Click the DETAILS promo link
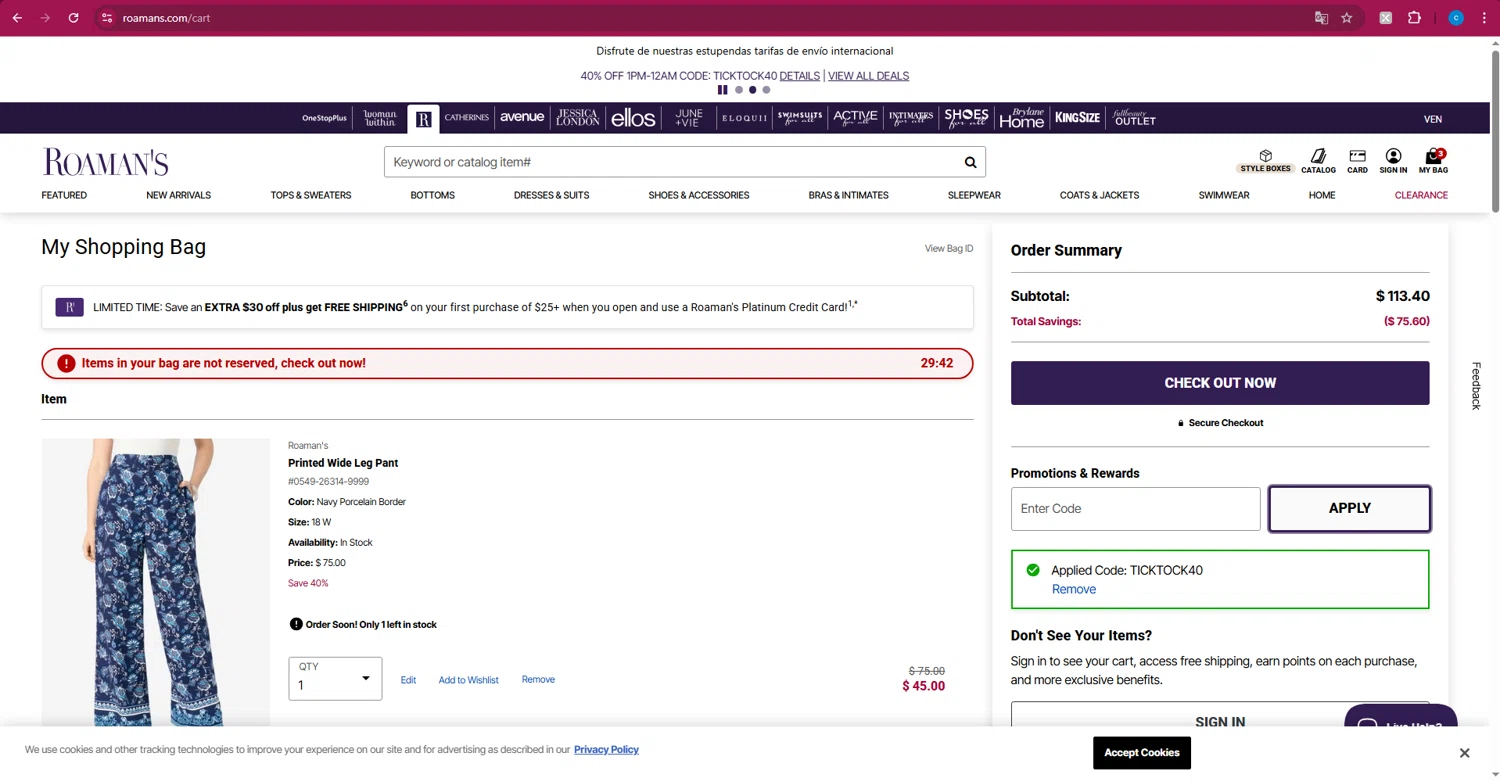The height and width of the screenshot is (781, 1500). point(800,76)
